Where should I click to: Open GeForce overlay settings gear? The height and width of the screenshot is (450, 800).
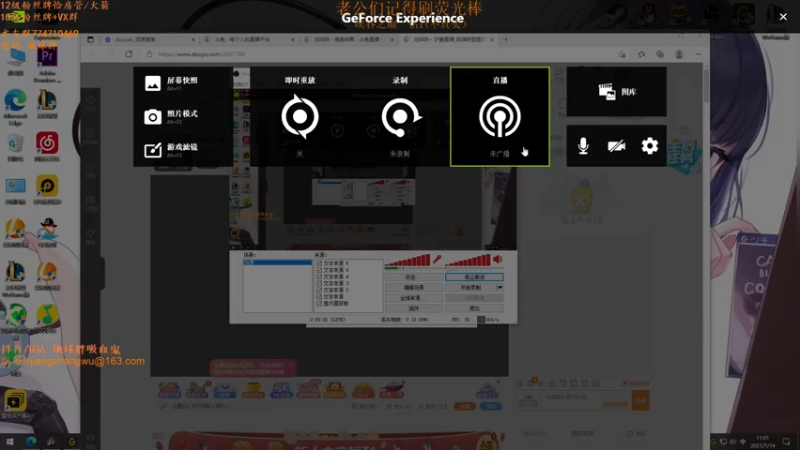click(649, 146)
